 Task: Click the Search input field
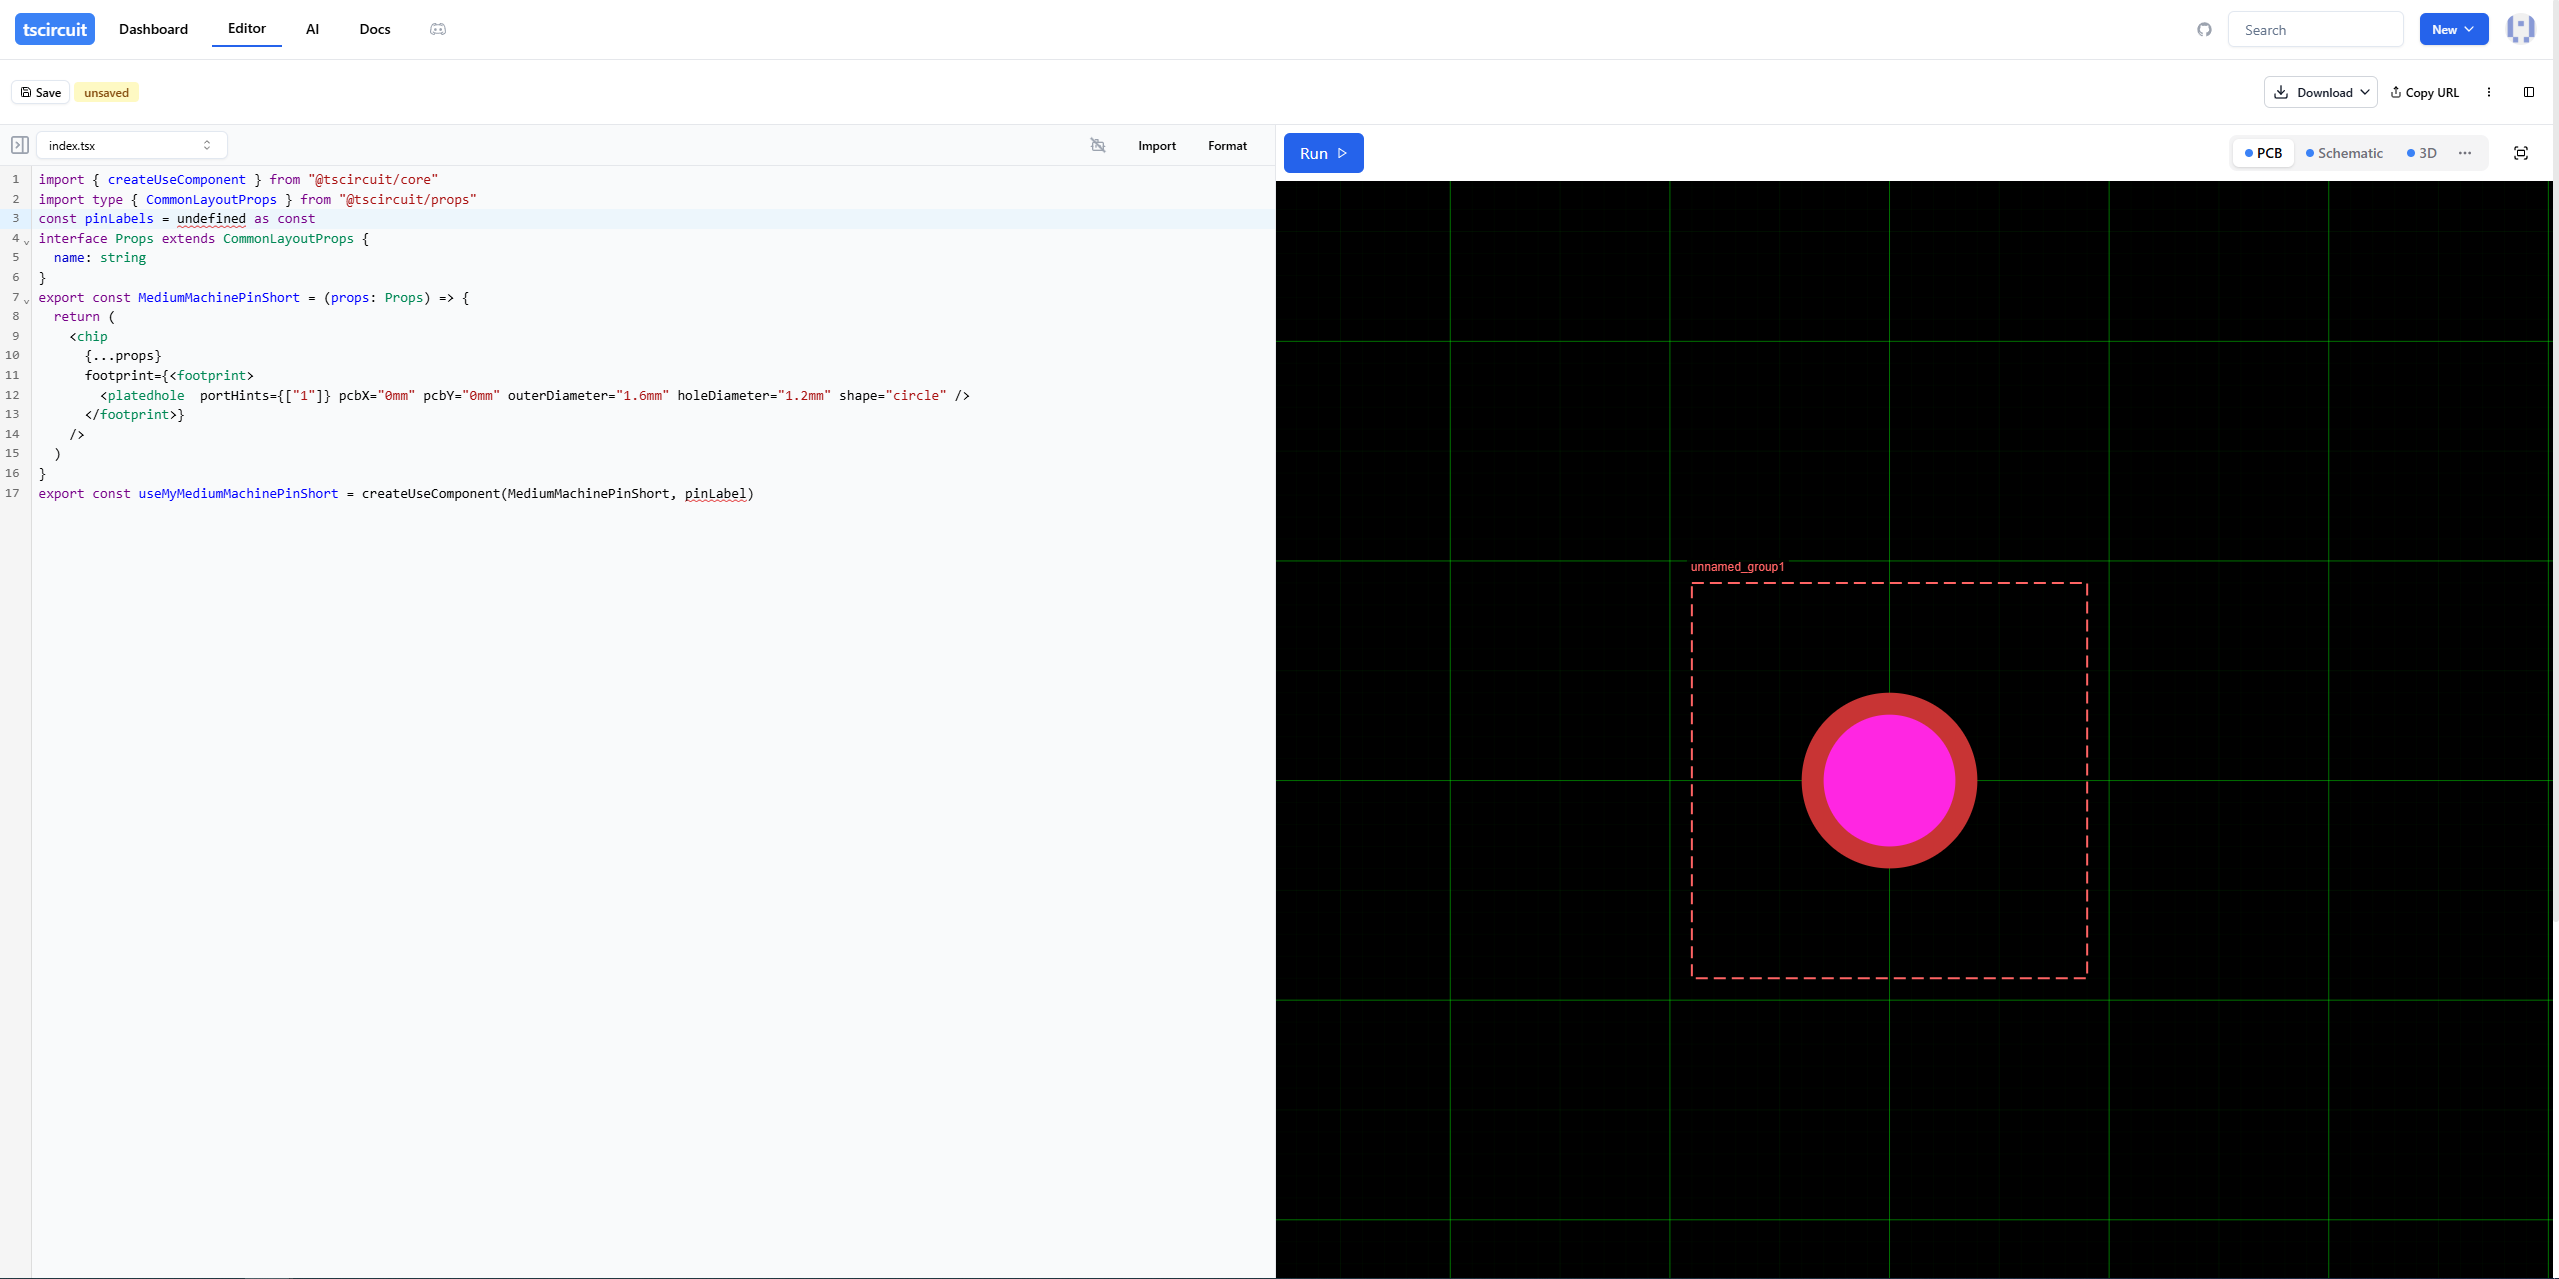[x=2315, y=30]
